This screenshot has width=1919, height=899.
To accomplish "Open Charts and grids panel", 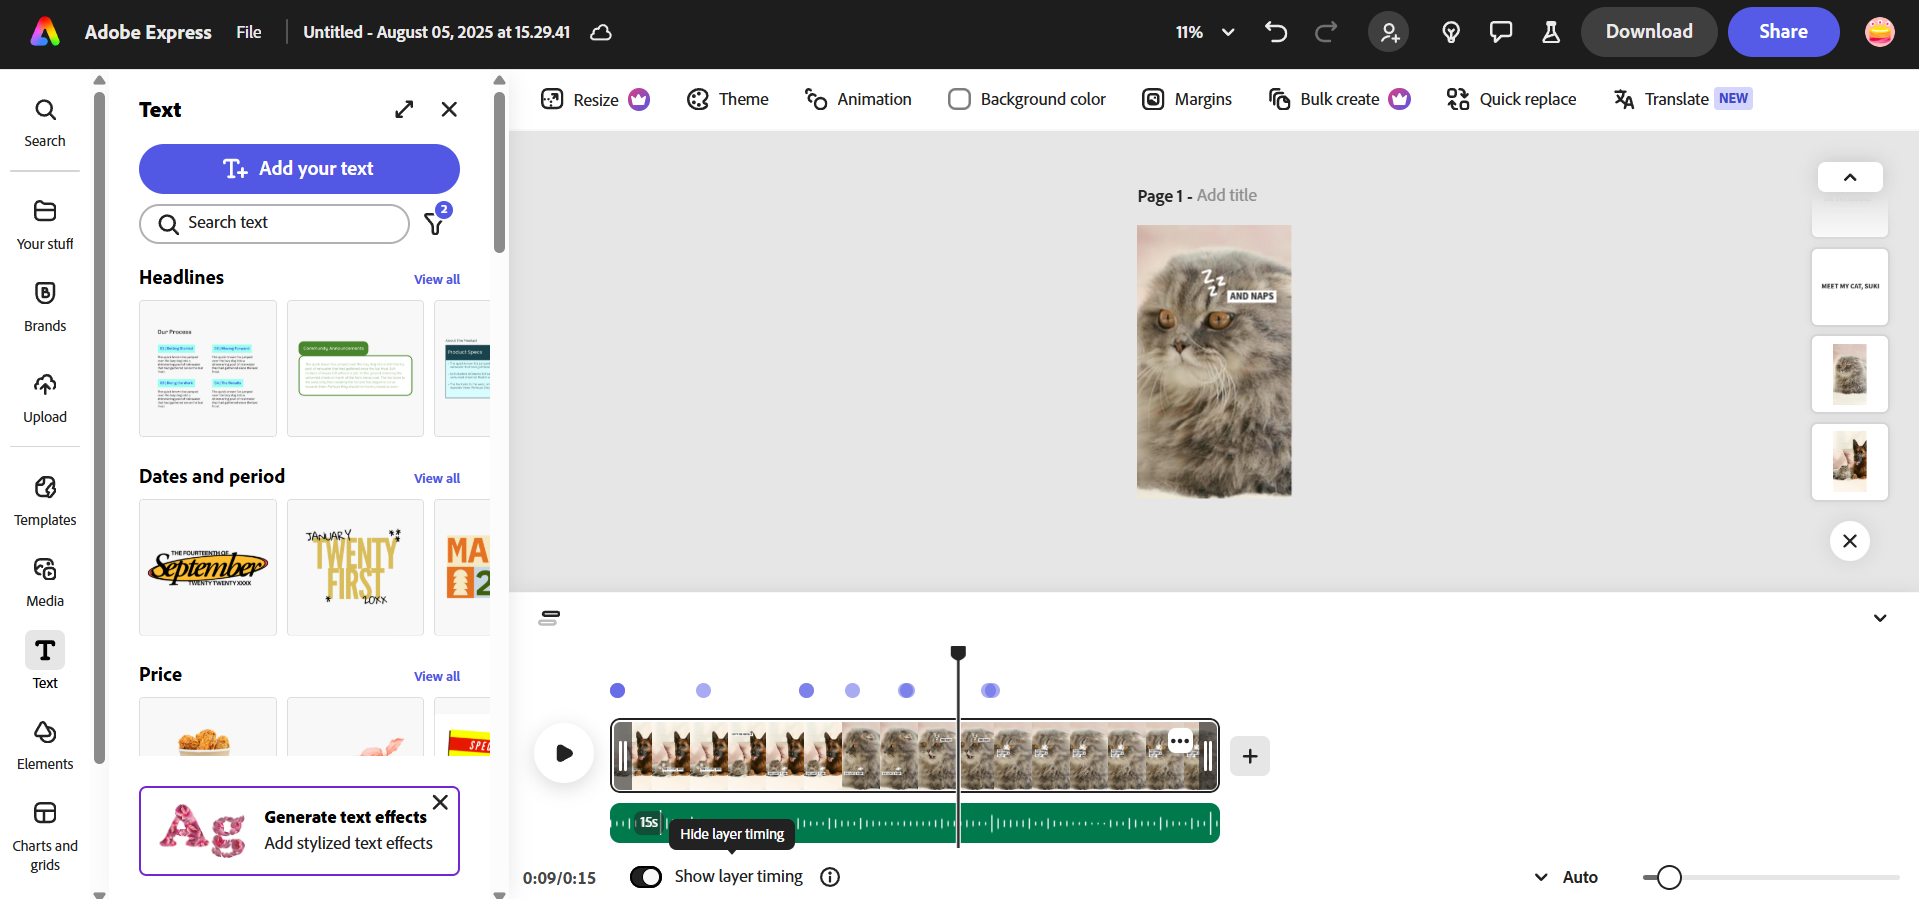I will click(45, 836).
